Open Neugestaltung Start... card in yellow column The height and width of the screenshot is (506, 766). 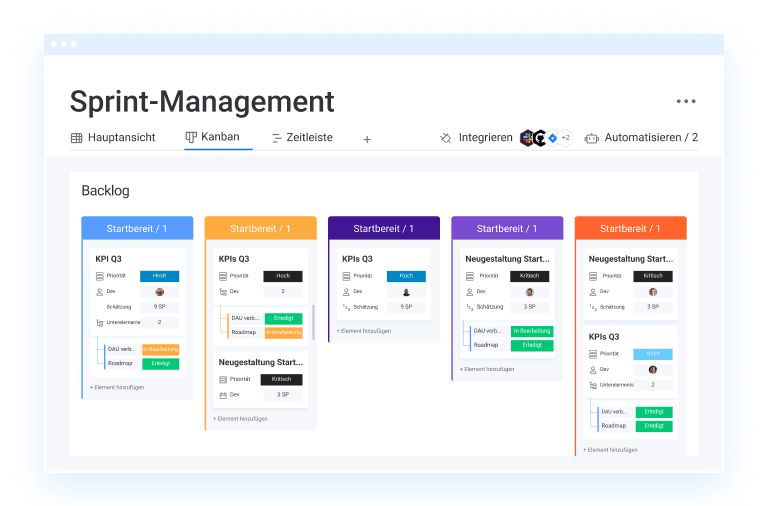click(x=260, y=362)
